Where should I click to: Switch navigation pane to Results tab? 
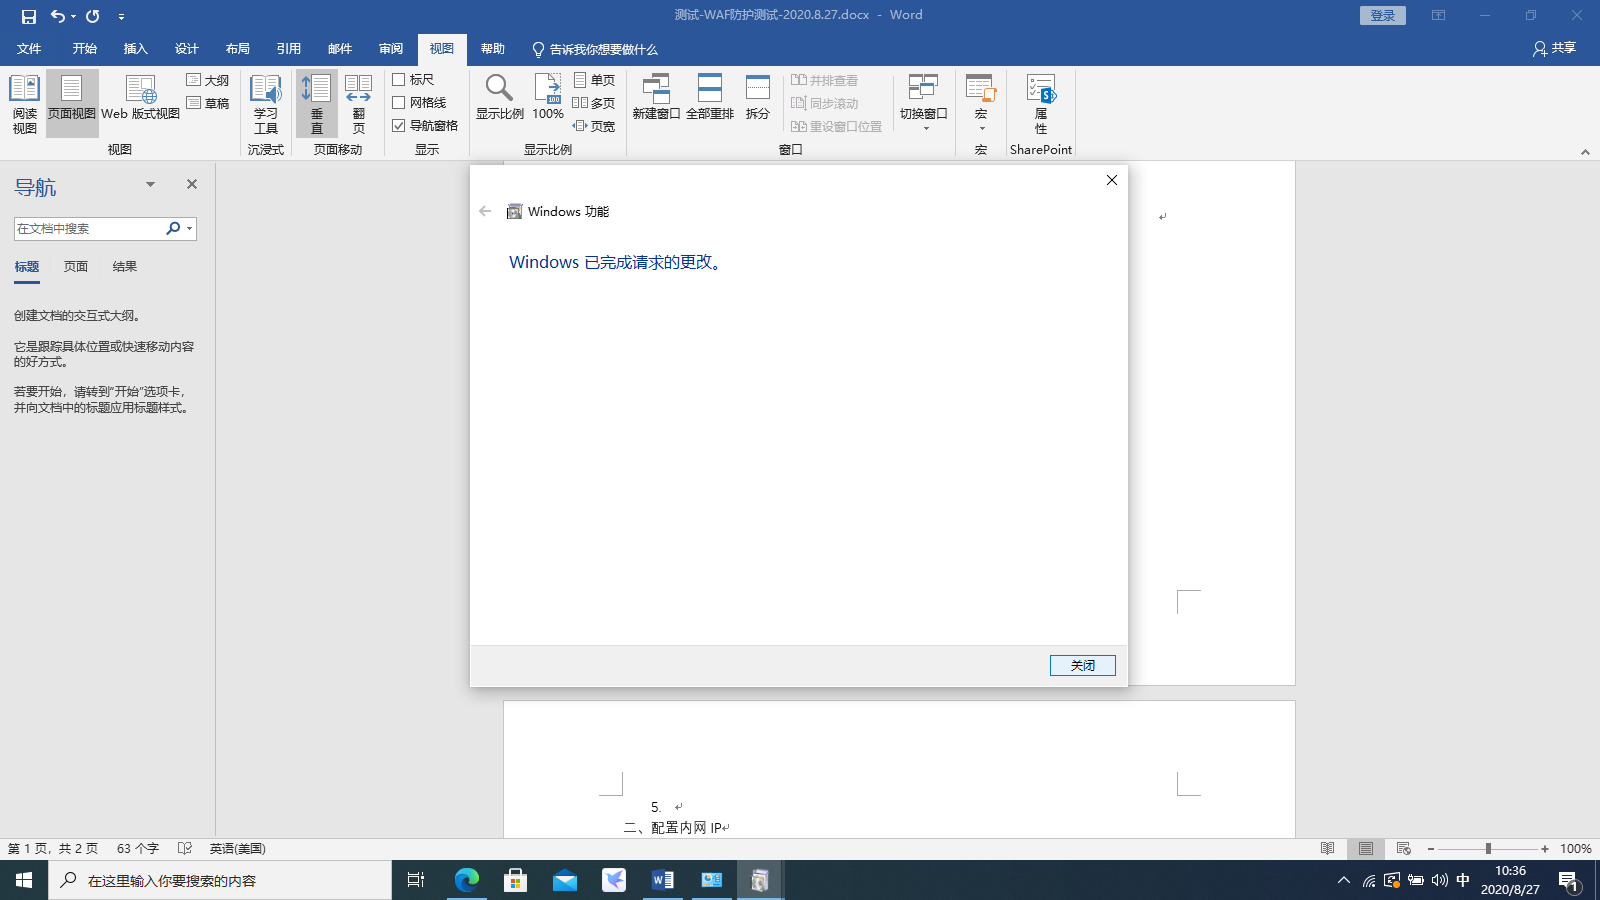[125, 267]
